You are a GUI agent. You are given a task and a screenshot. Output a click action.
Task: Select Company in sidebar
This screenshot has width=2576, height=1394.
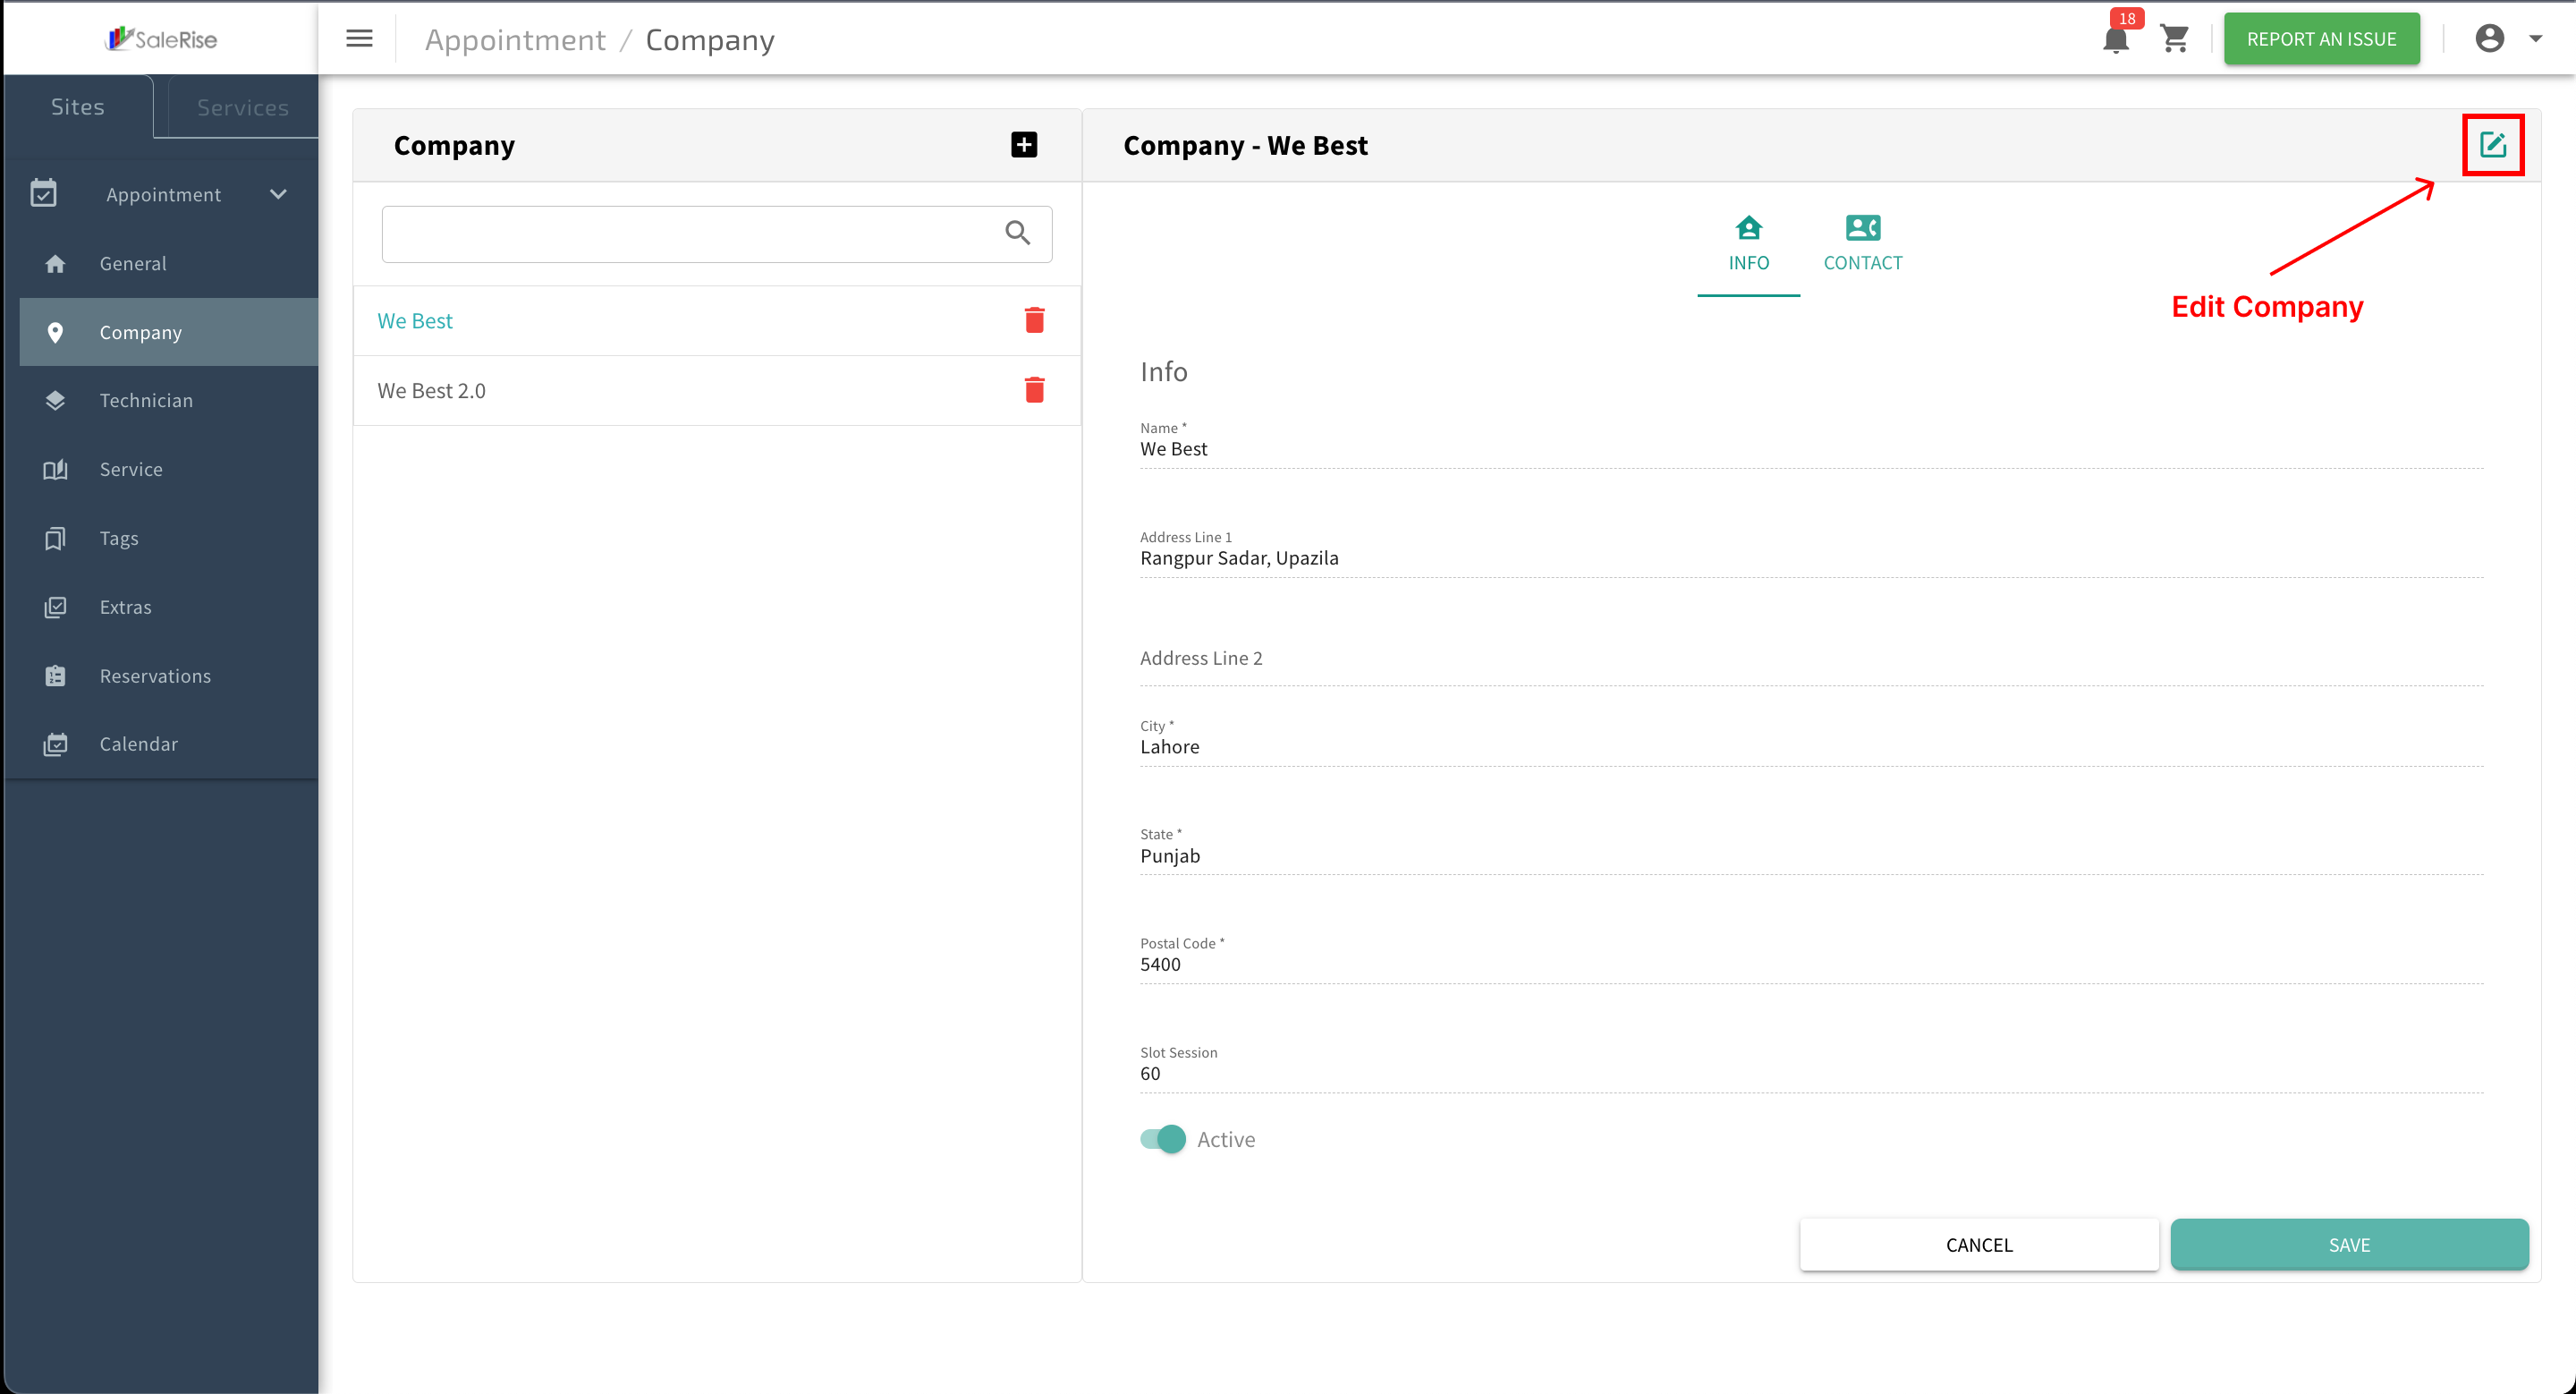pos(168,332)
